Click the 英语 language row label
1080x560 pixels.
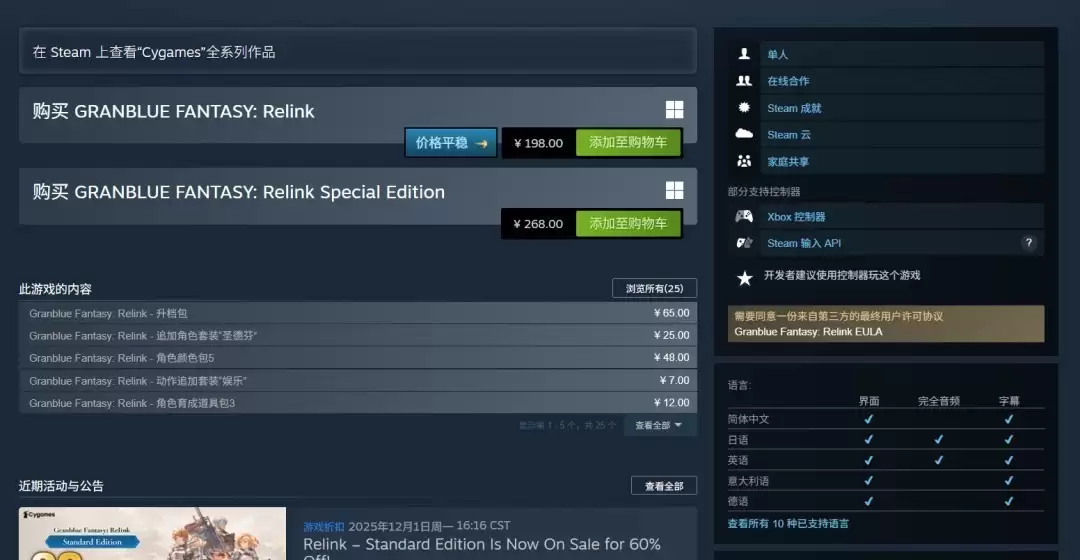[x=738, y=460]
